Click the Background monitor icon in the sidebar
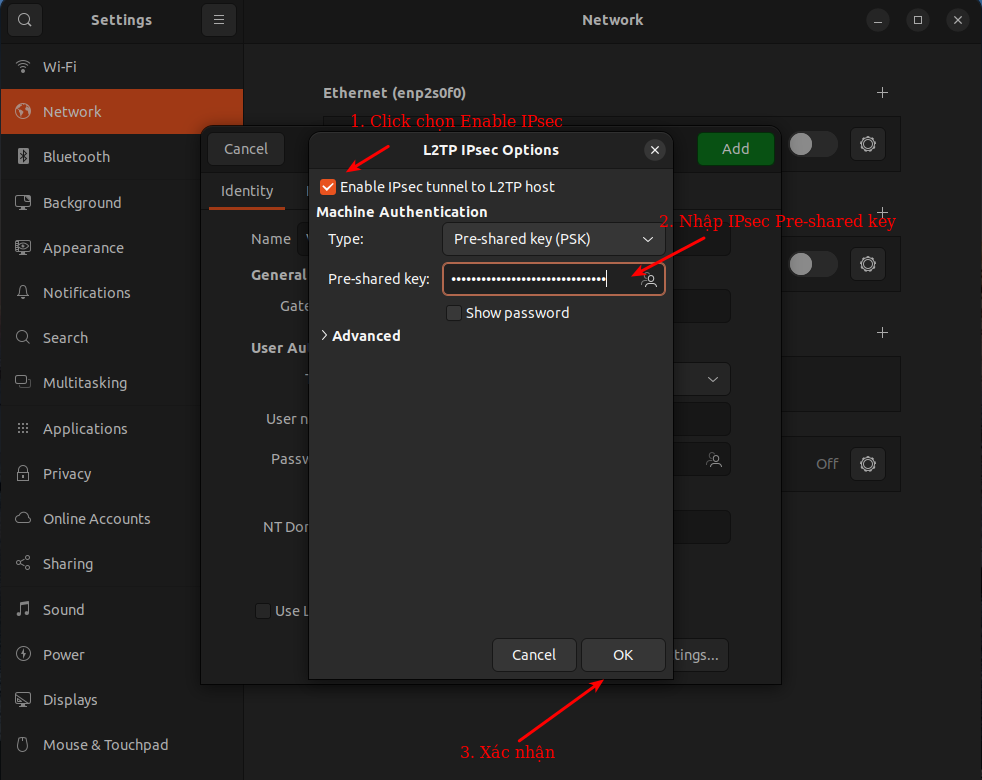 23,202
